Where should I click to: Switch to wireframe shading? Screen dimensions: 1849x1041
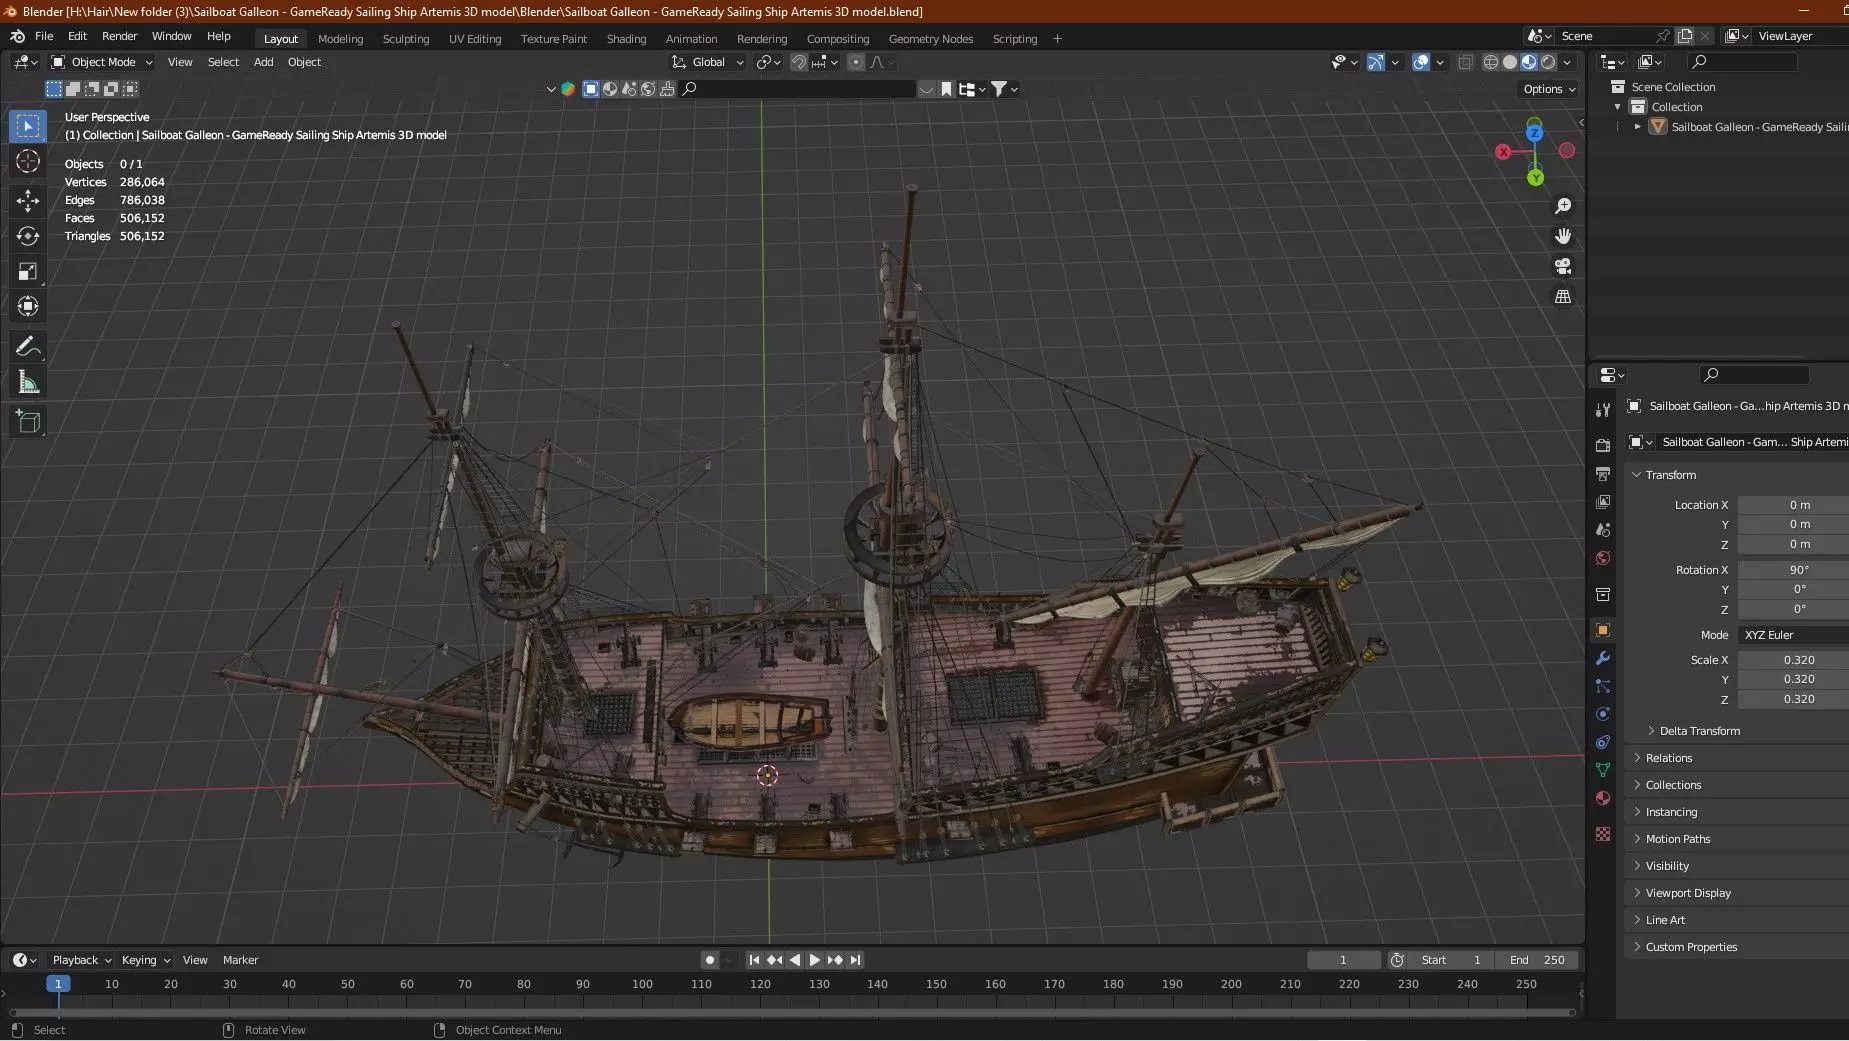coord(1490,62)
